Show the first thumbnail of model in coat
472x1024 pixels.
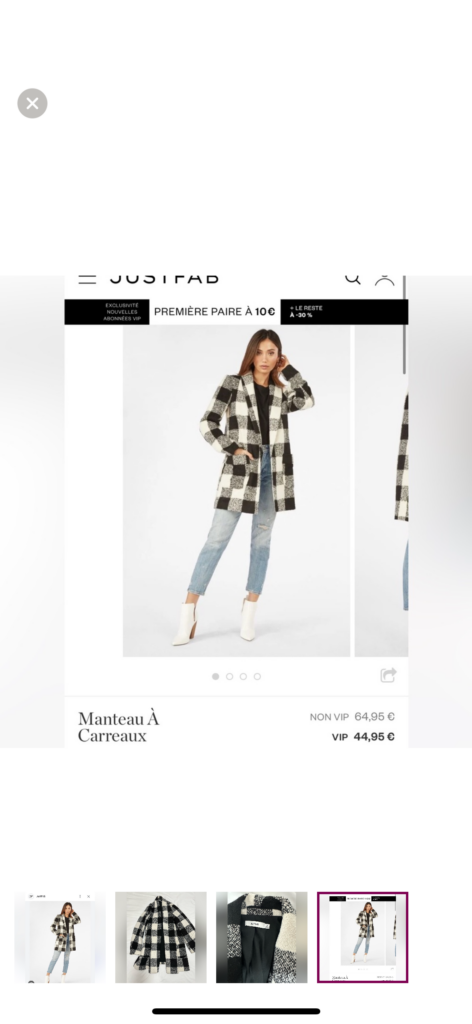coord(60,937)
